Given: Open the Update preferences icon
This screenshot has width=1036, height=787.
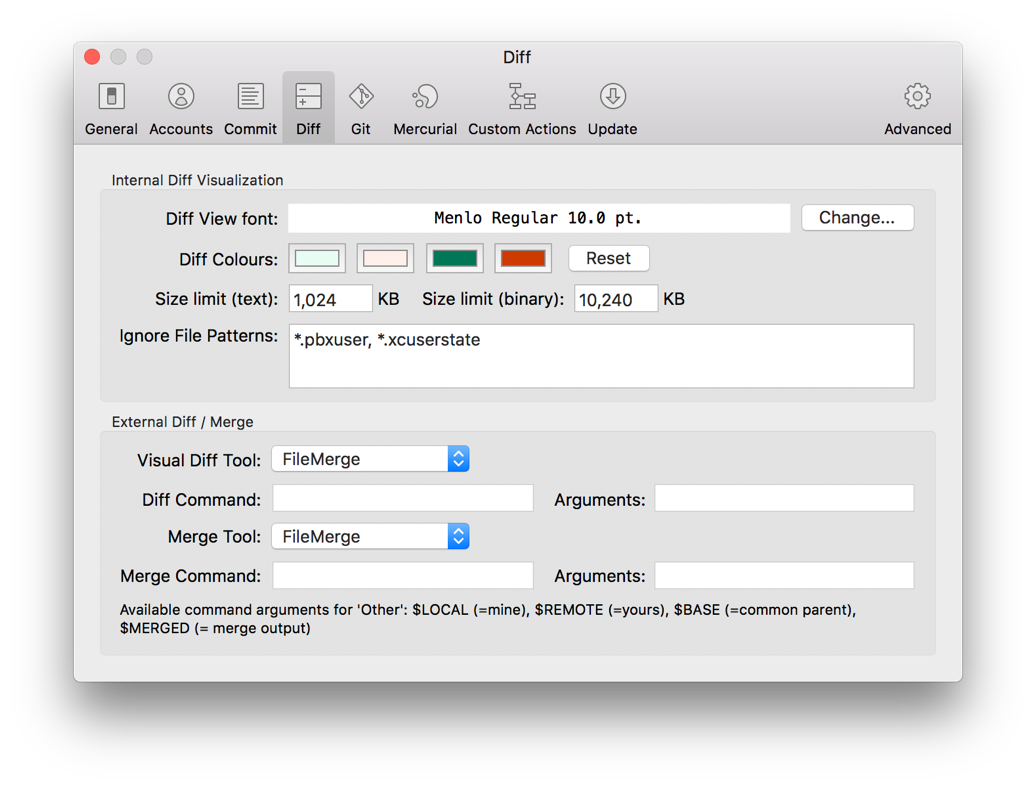Looking at the screenshot, I should pyautogui.click(x=612, y=97).
